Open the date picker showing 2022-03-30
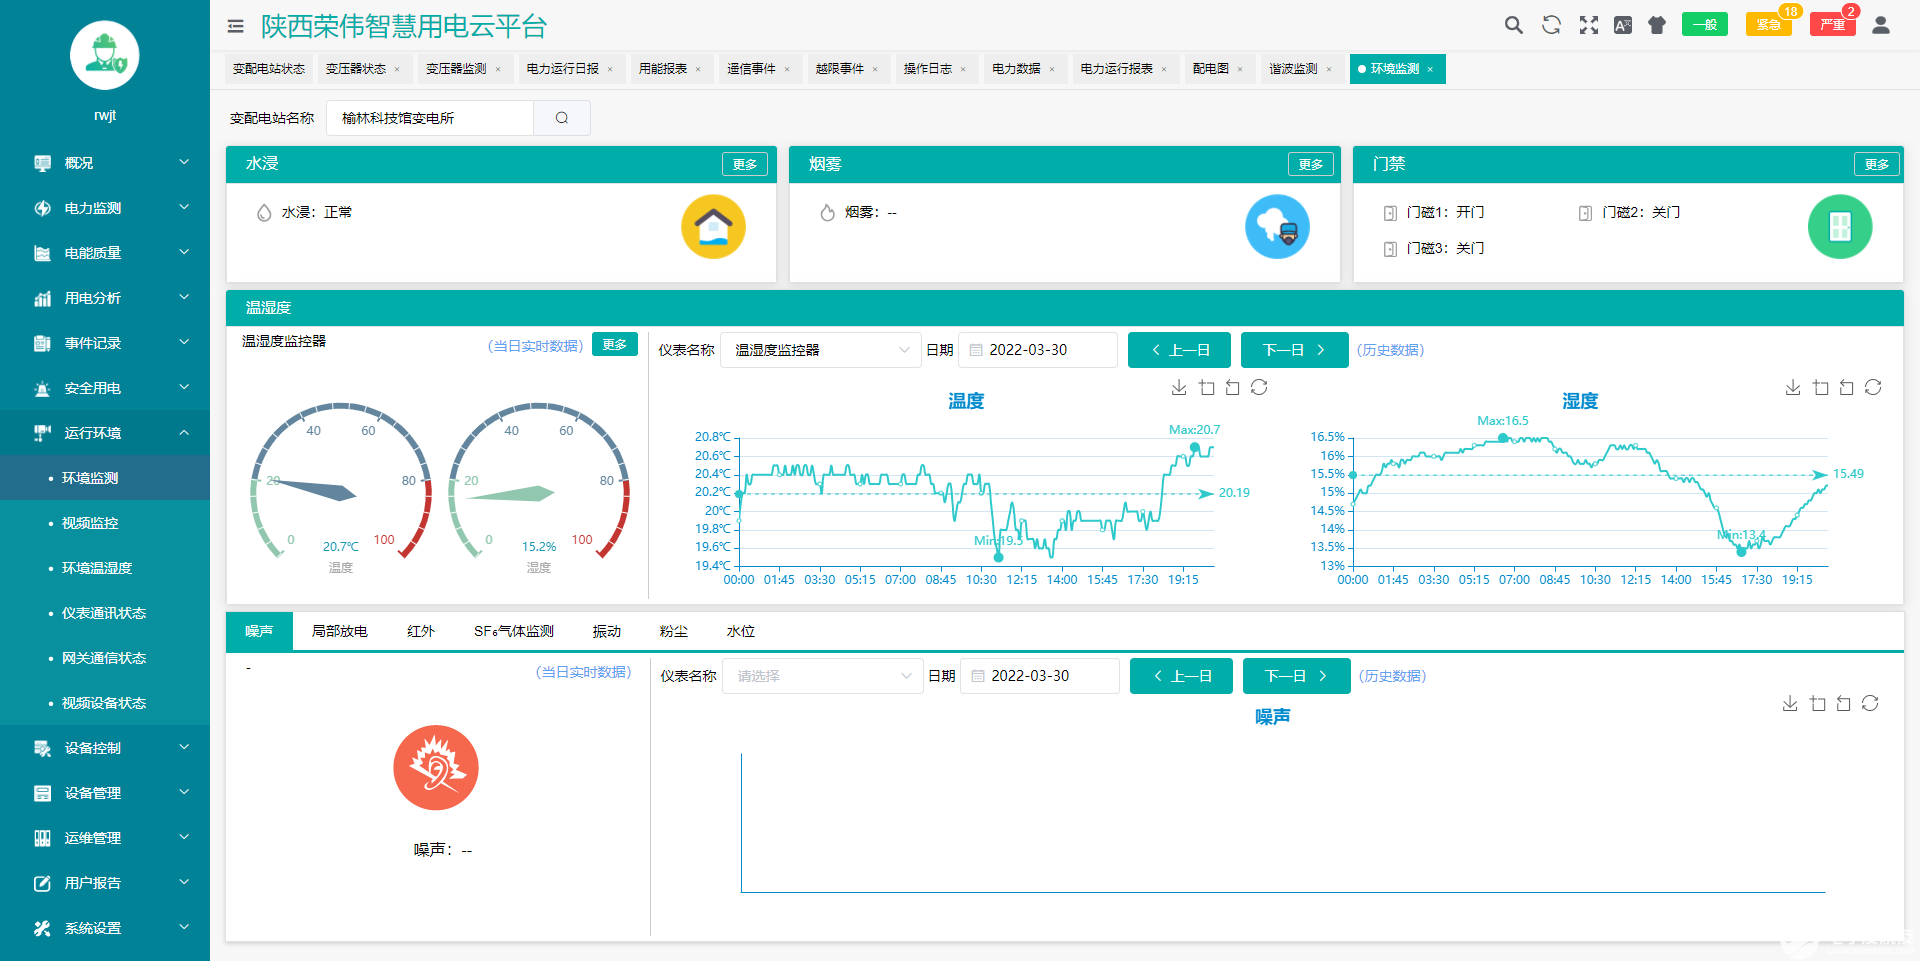The image size is (1920, 961). (1037, 349)
